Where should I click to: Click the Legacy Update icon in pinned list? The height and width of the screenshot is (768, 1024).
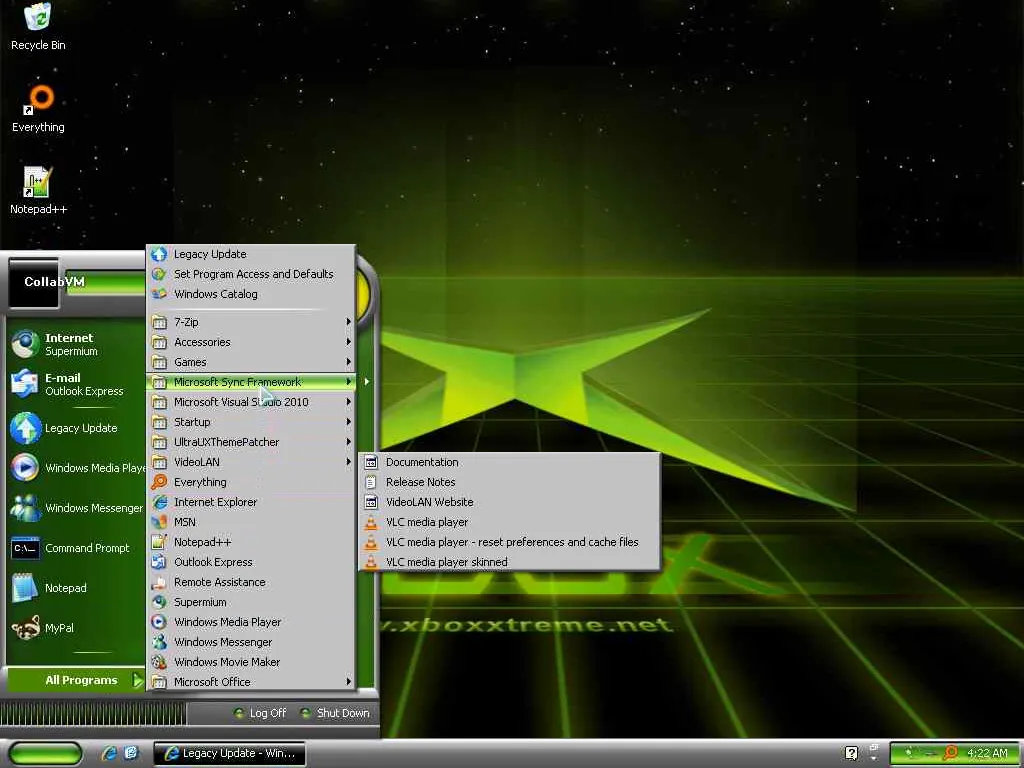(x=25, y=428)
